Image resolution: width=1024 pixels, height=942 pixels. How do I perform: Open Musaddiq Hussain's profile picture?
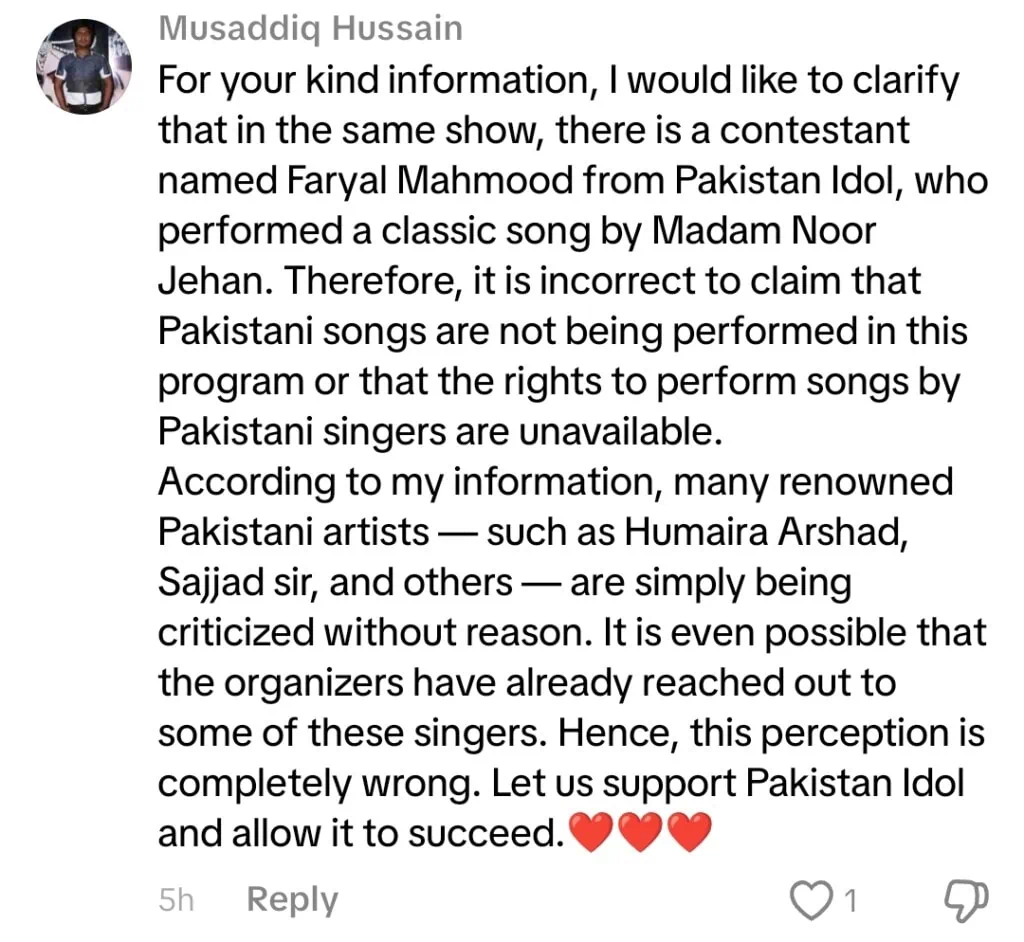pyautogui.click(x=83, y=67)
